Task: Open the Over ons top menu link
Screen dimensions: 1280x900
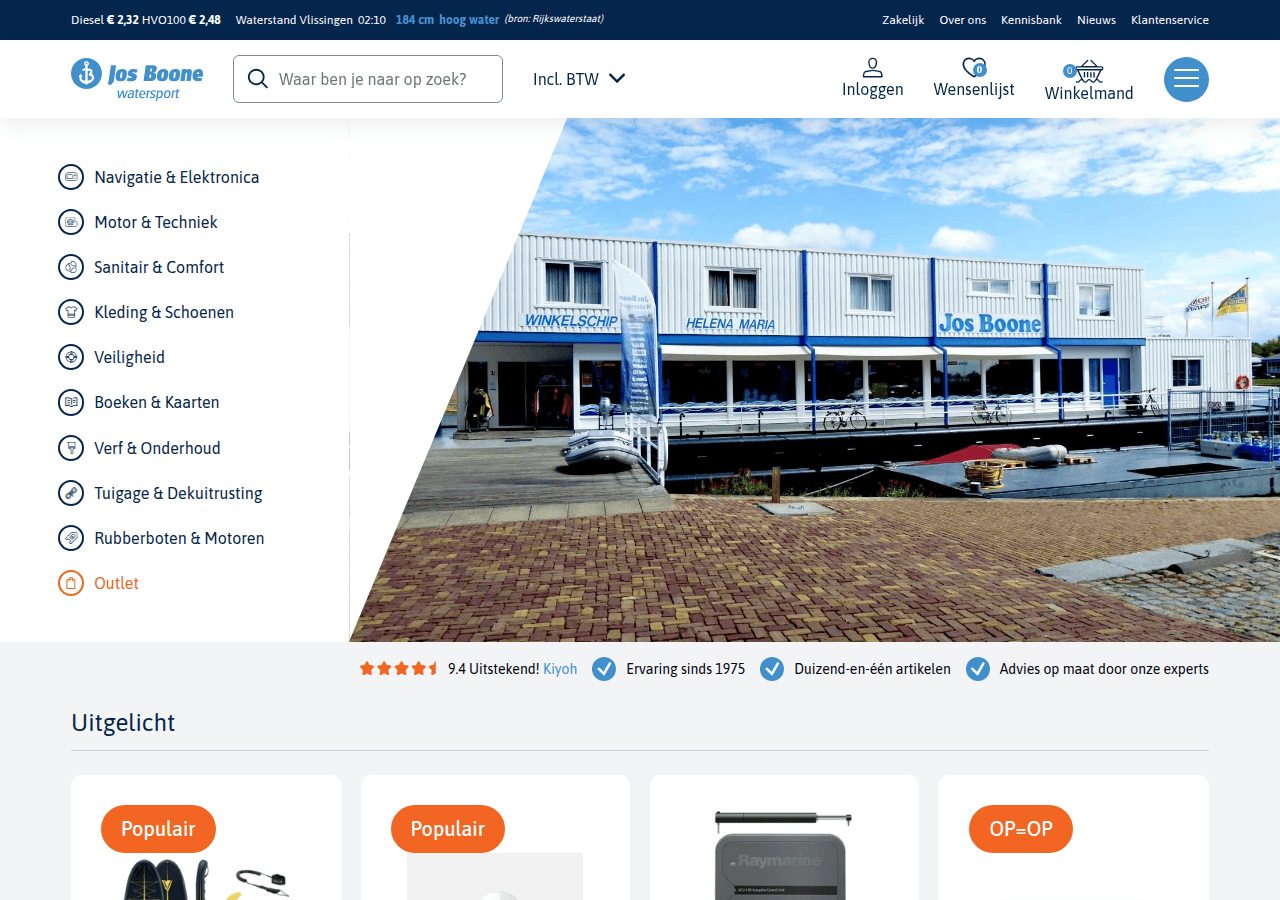Action: click(963, 20)
